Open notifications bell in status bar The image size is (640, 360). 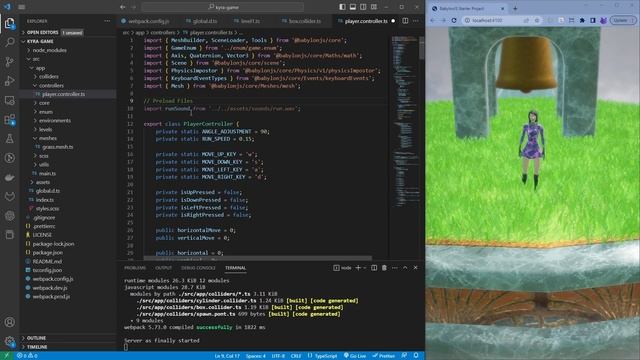point(416,356)
